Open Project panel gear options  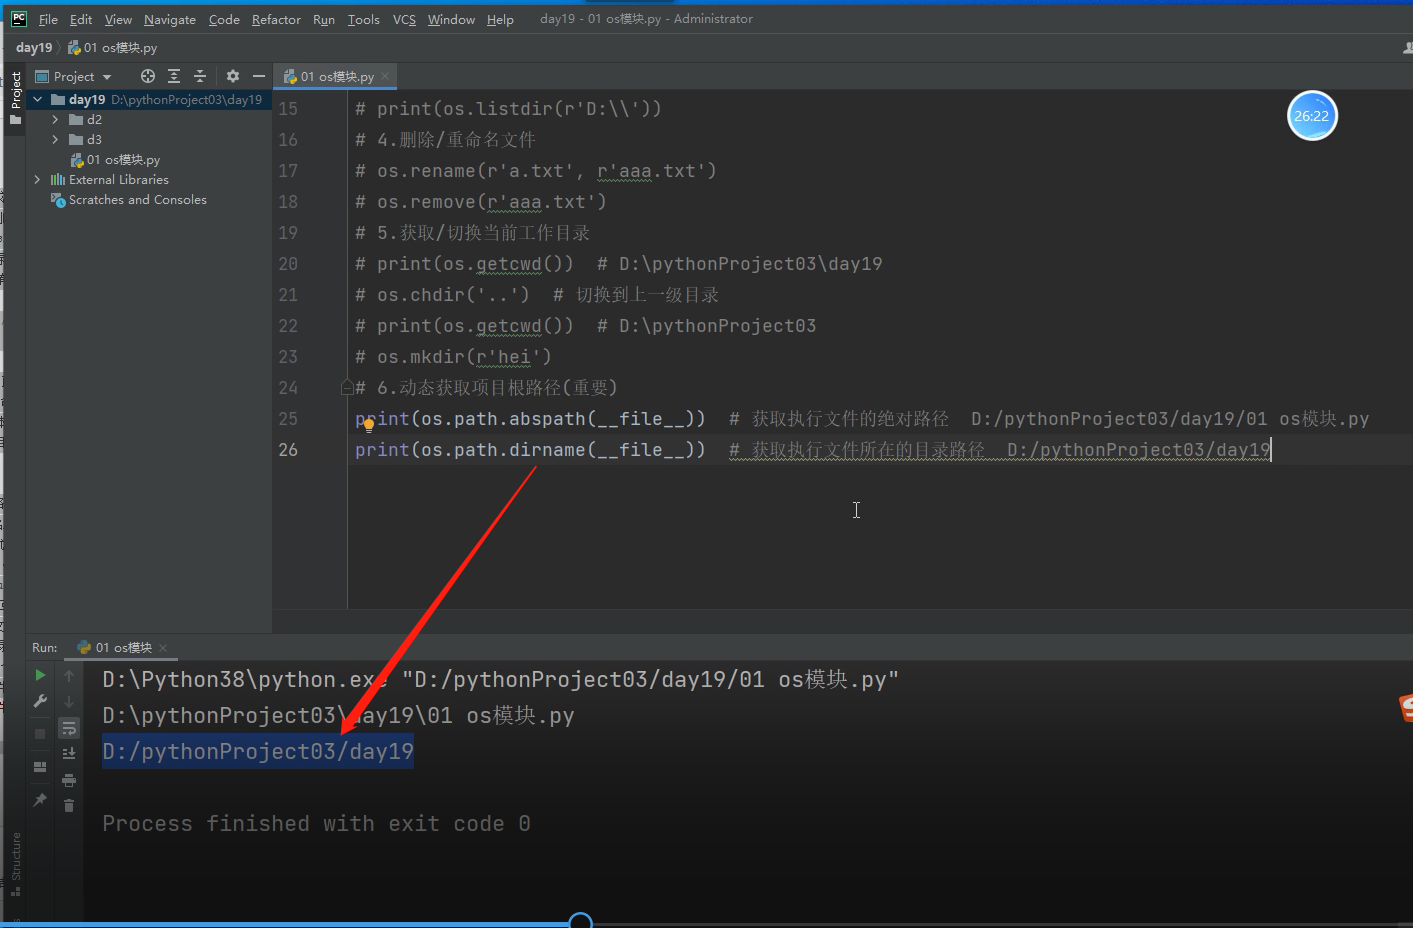(233, 76)
